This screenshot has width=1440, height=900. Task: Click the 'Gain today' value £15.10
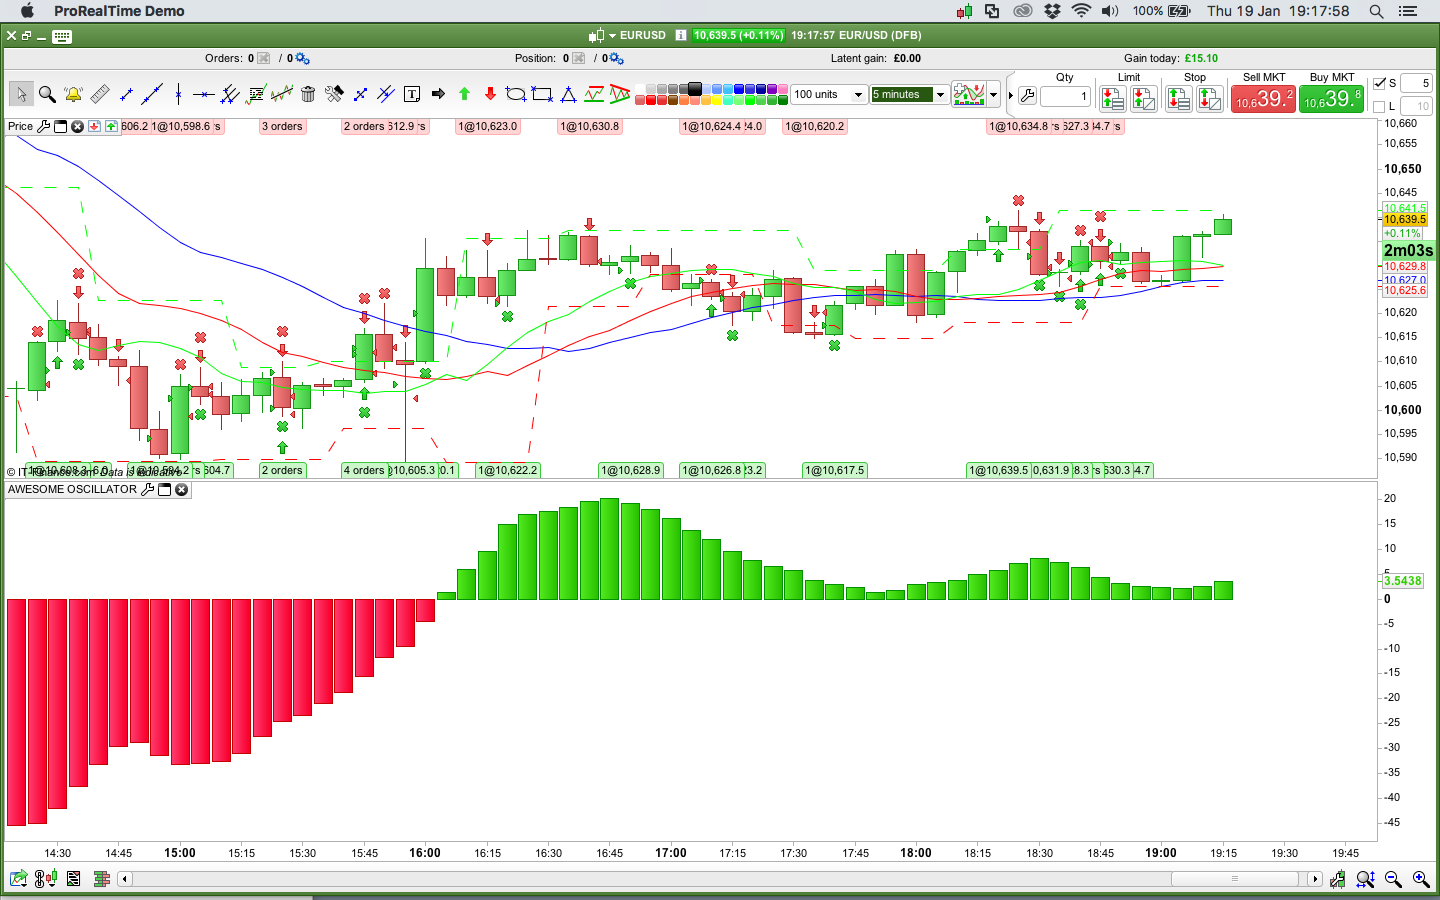(1201, 58)
